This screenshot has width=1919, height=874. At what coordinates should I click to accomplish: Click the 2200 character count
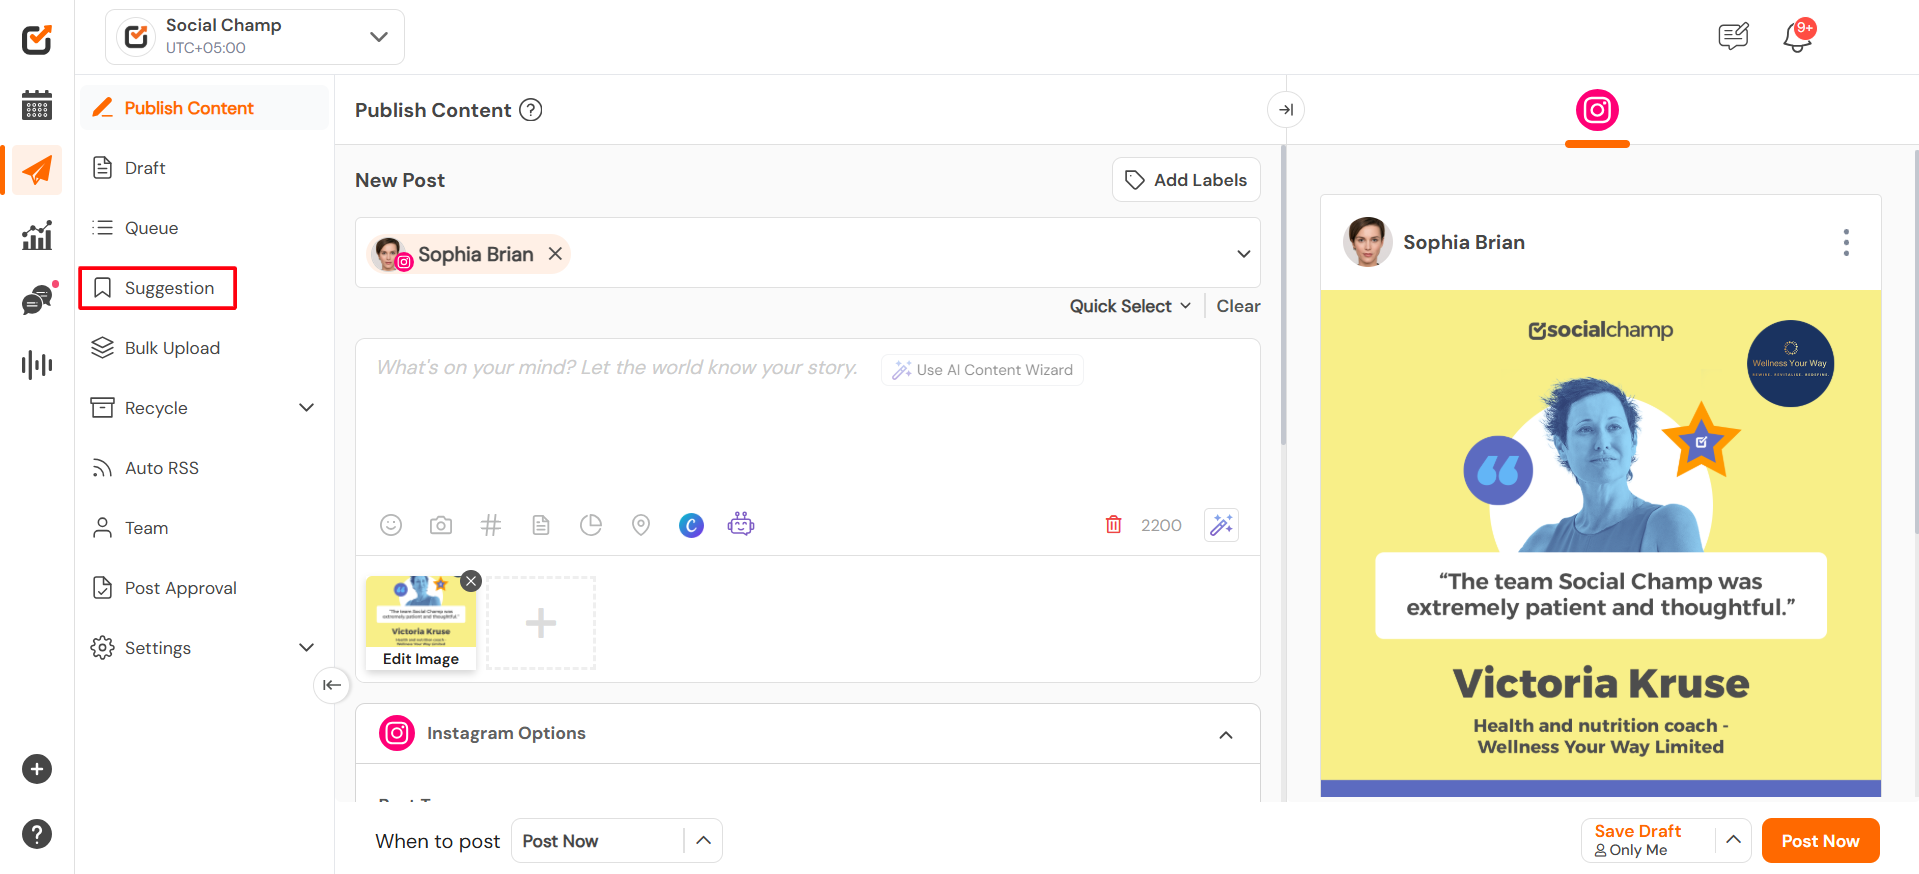[1161, 525]
